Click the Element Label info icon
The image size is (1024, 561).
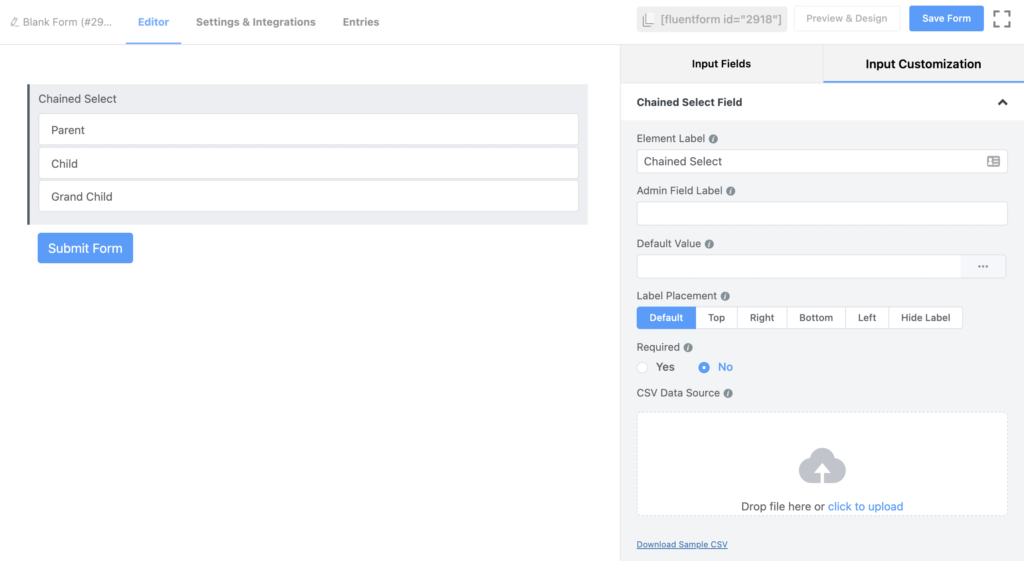(x=713, y=139)
